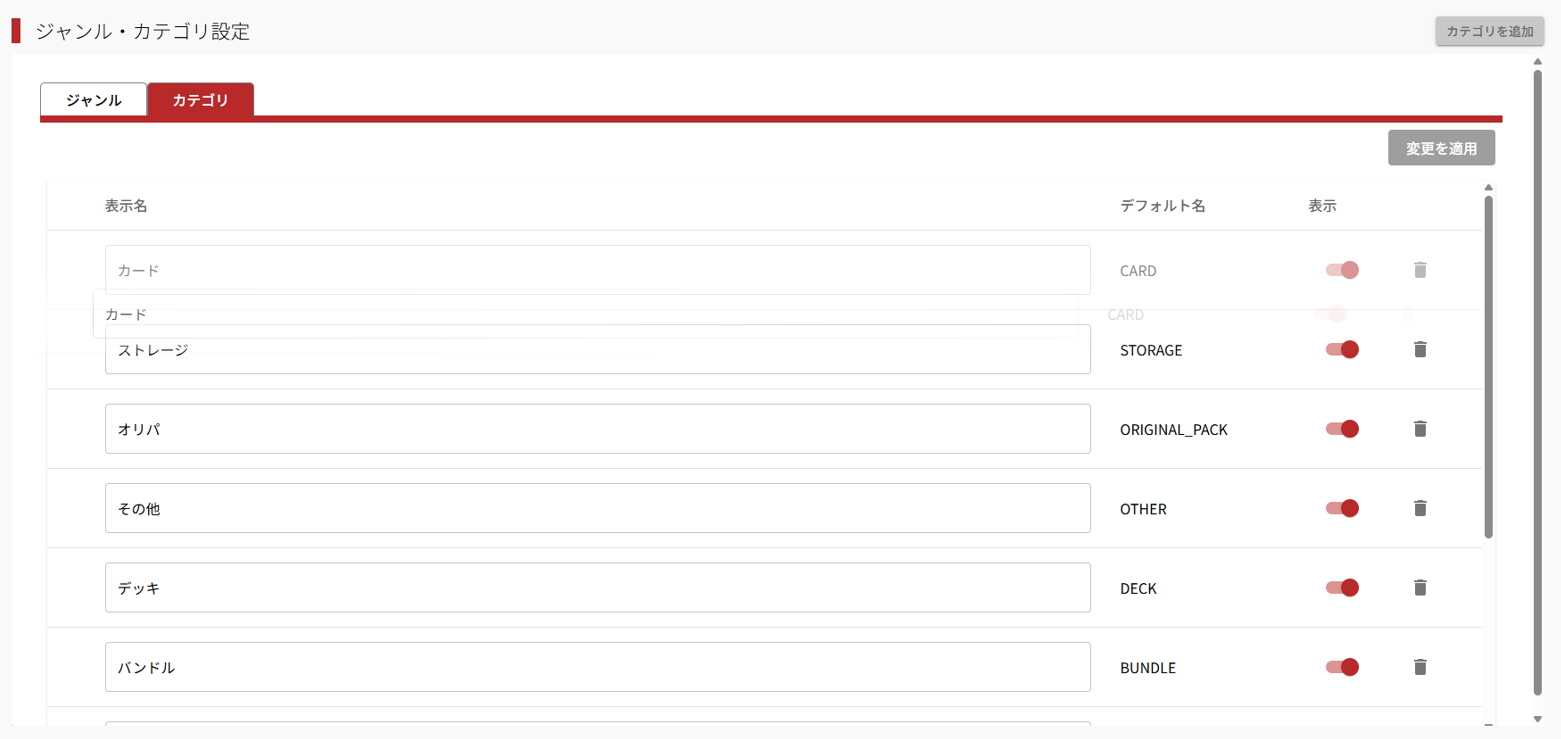Image resolution: width=1561 pixels, height=739 pixels.
Task: Delete the STORAGE category with trash icon
Action: tap(1420, 349)
